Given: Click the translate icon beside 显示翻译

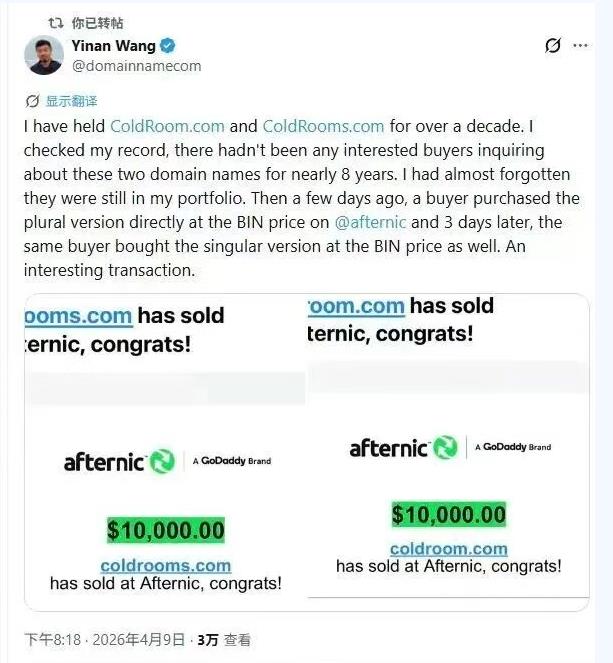Looking at the screenshot, I should click(32, 101).
